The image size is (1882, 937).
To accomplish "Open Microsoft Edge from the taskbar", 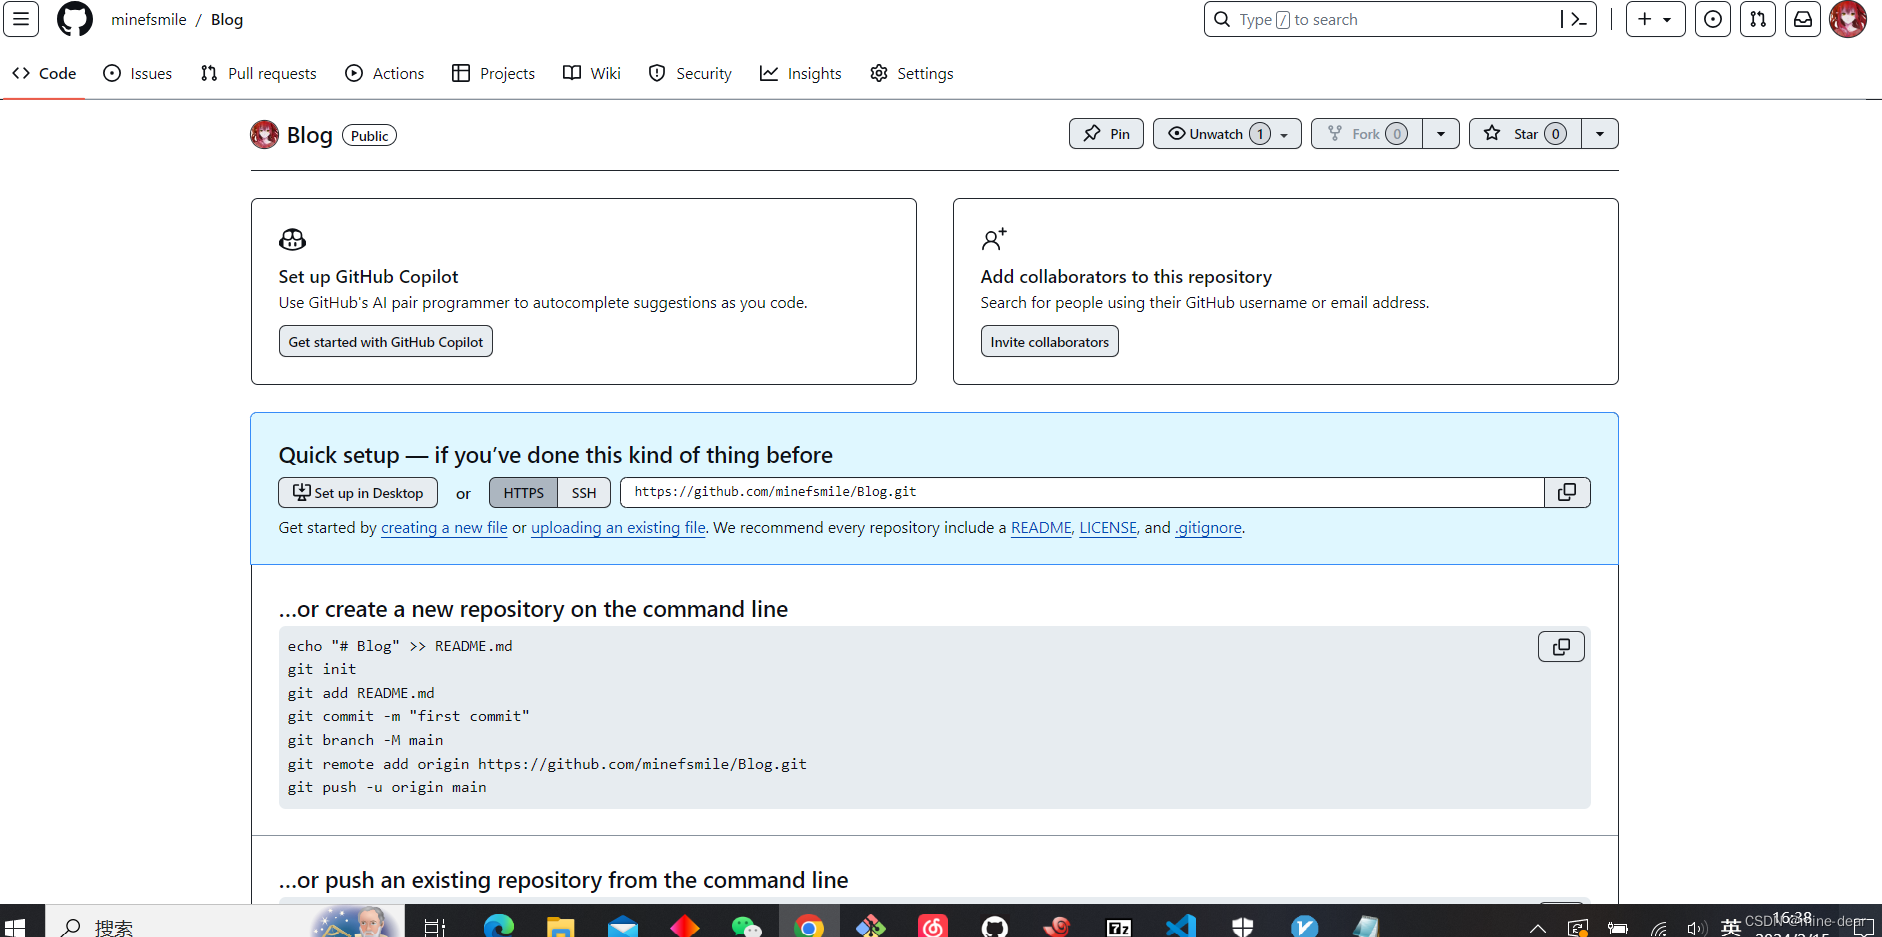I will tap(498, 927).
